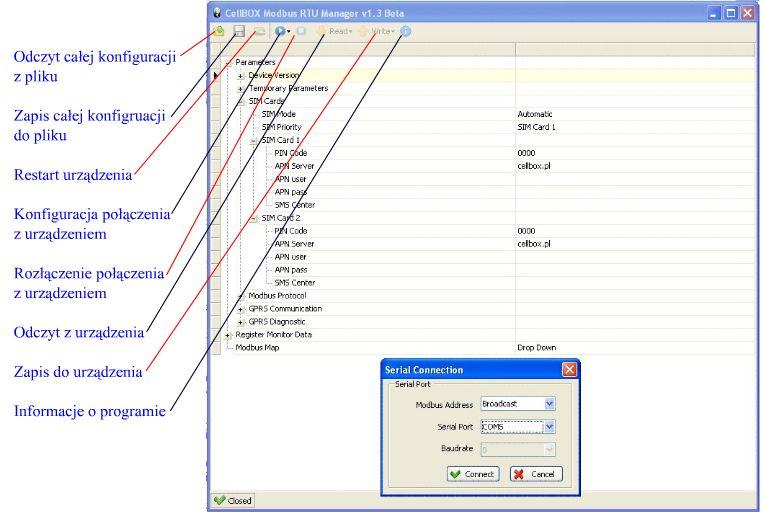Click the Closed status bar indicator
The height and width of the screenshot is (512, 764).
[233, 500]
